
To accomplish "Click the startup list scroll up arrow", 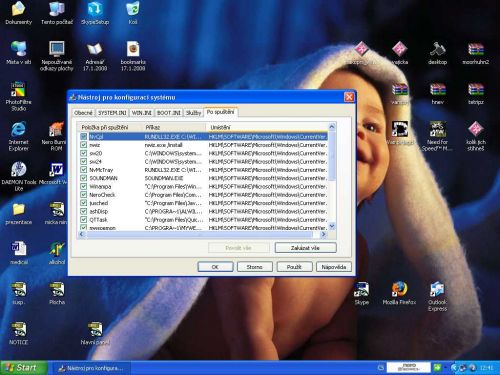I will [332, 127].
